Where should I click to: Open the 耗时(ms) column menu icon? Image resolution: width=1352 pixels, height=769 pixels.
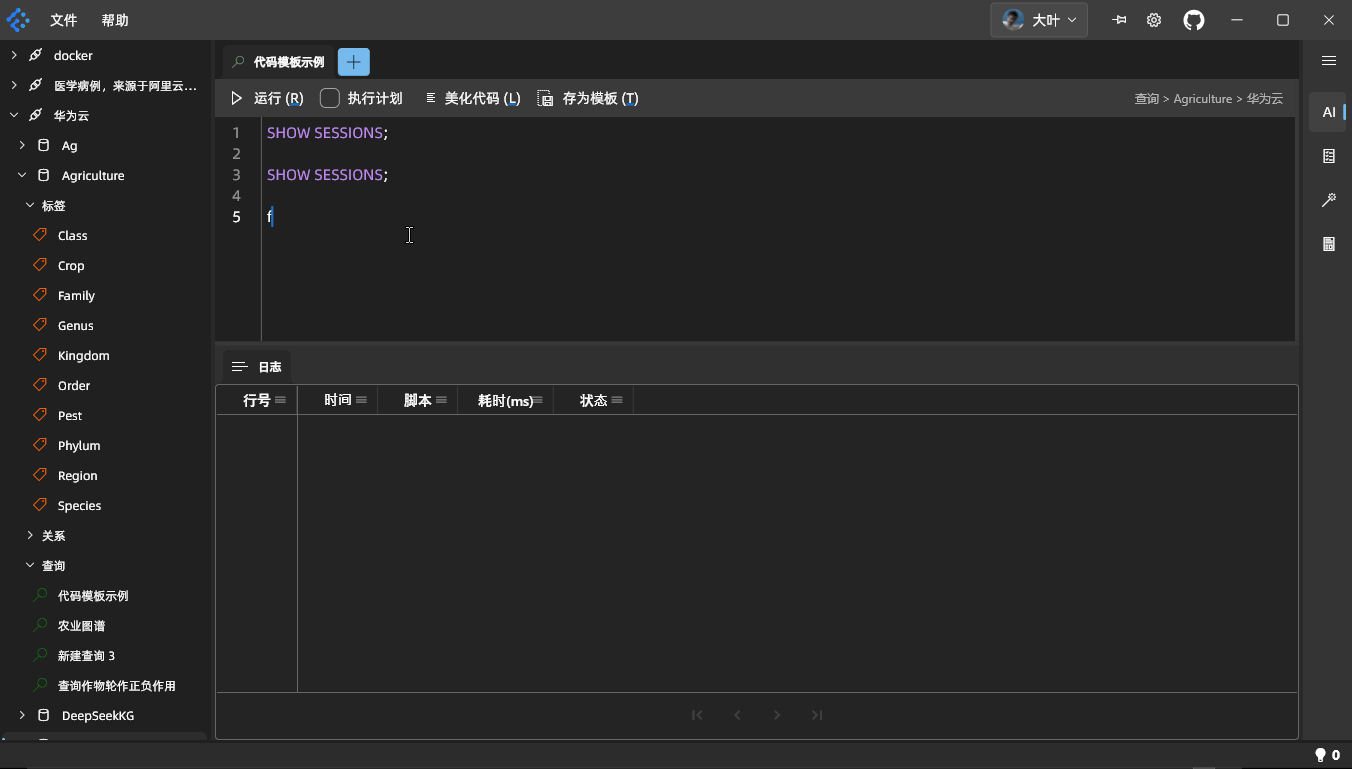pyautogui.click(x=537, y=400)
